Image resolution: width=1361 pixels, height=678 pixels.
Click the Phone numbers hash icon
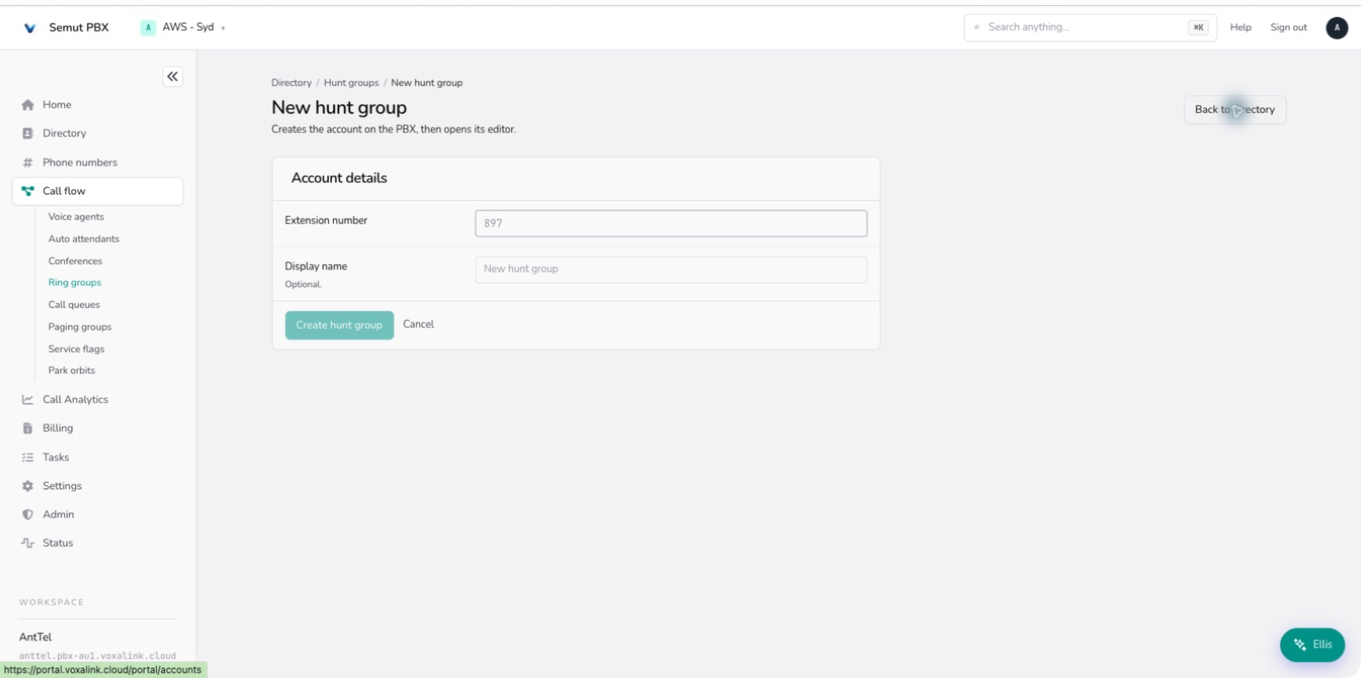coord(28,162)
